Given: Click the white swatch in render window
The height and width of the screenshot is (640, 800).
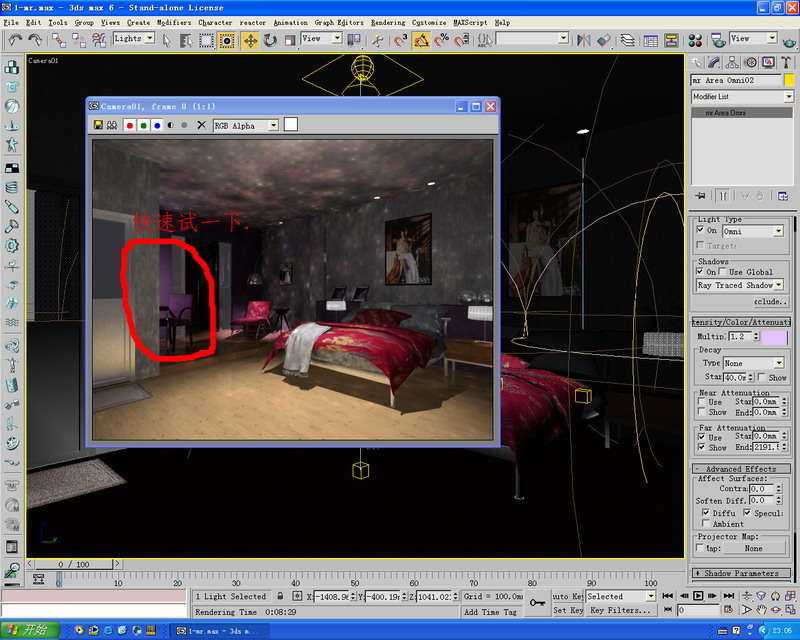Looking at the screenshot, I should click(291, 125).
